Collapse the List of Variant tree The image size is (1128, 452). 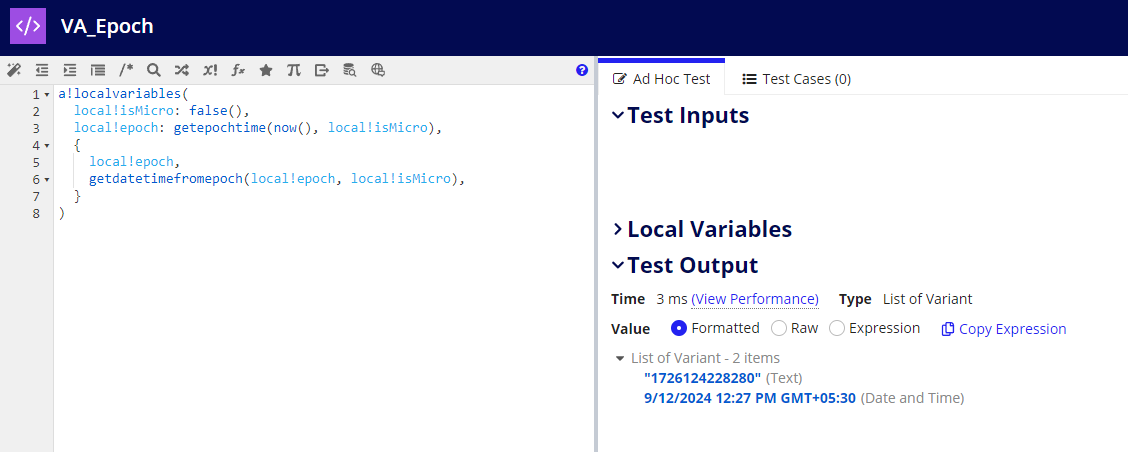coord(619,358)
